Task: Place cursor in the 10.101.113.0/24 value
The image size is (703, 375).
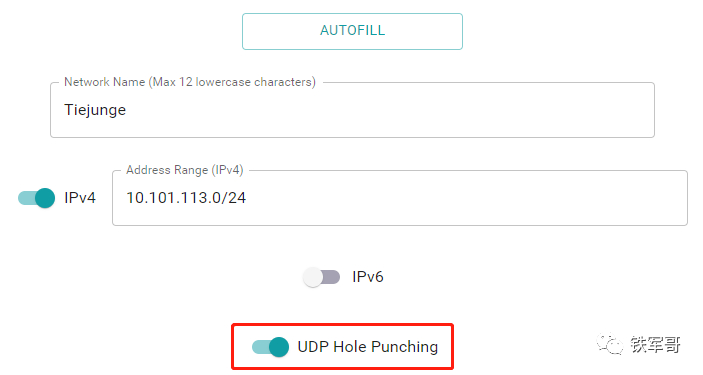Action: pyautogui.click(x=186, y=198)
